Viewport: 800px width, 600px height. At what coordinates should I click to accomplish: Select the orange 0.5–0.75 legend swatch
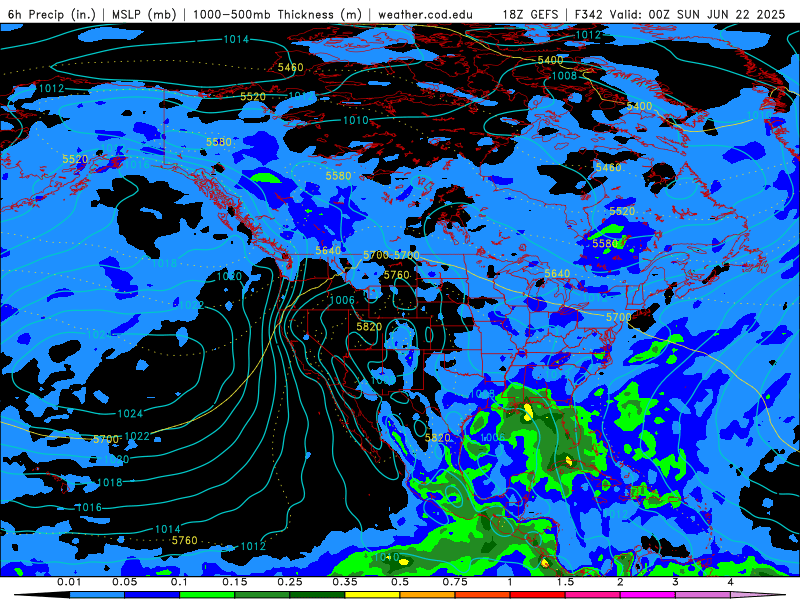coord(428,595)
